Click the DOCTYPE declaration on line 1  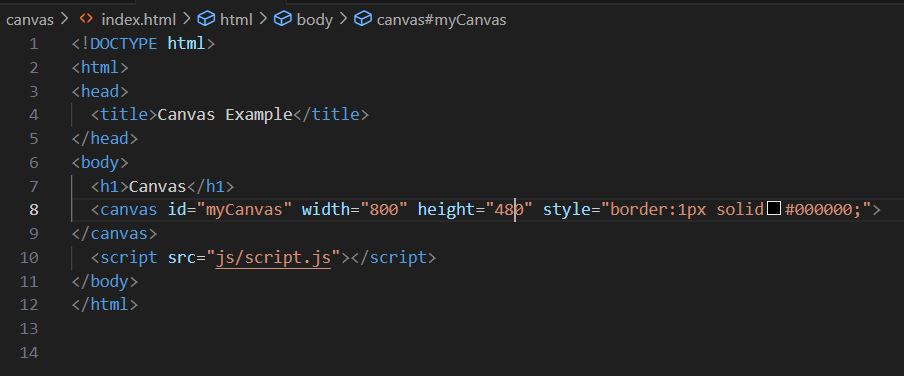click(x=143, y=44)
